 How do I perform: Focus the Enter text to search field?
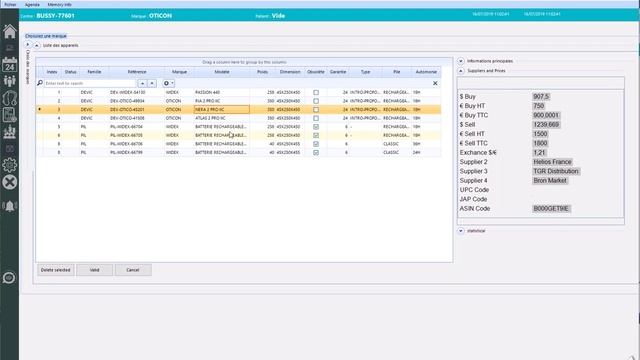coord(90,83)
